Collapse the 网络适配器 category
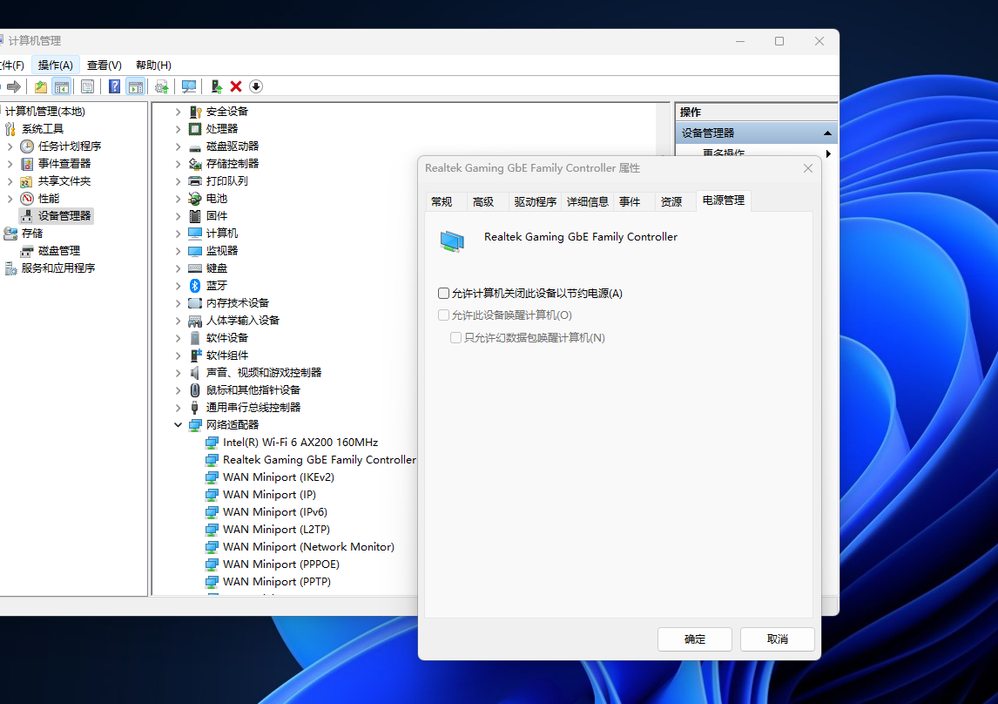 point(178,425)
